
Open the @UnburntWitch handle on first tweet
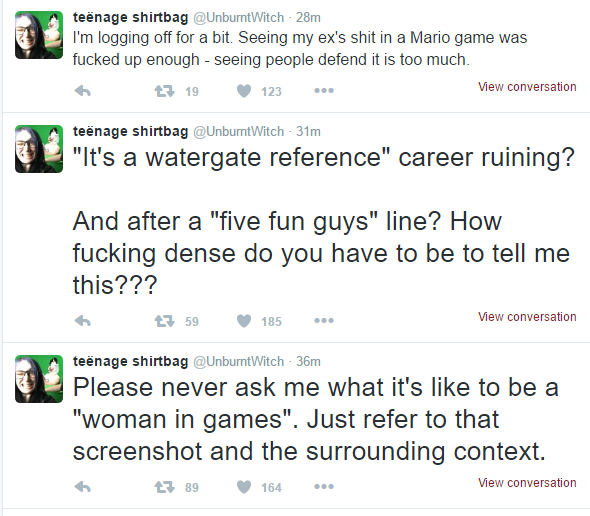tap(239, 17)
